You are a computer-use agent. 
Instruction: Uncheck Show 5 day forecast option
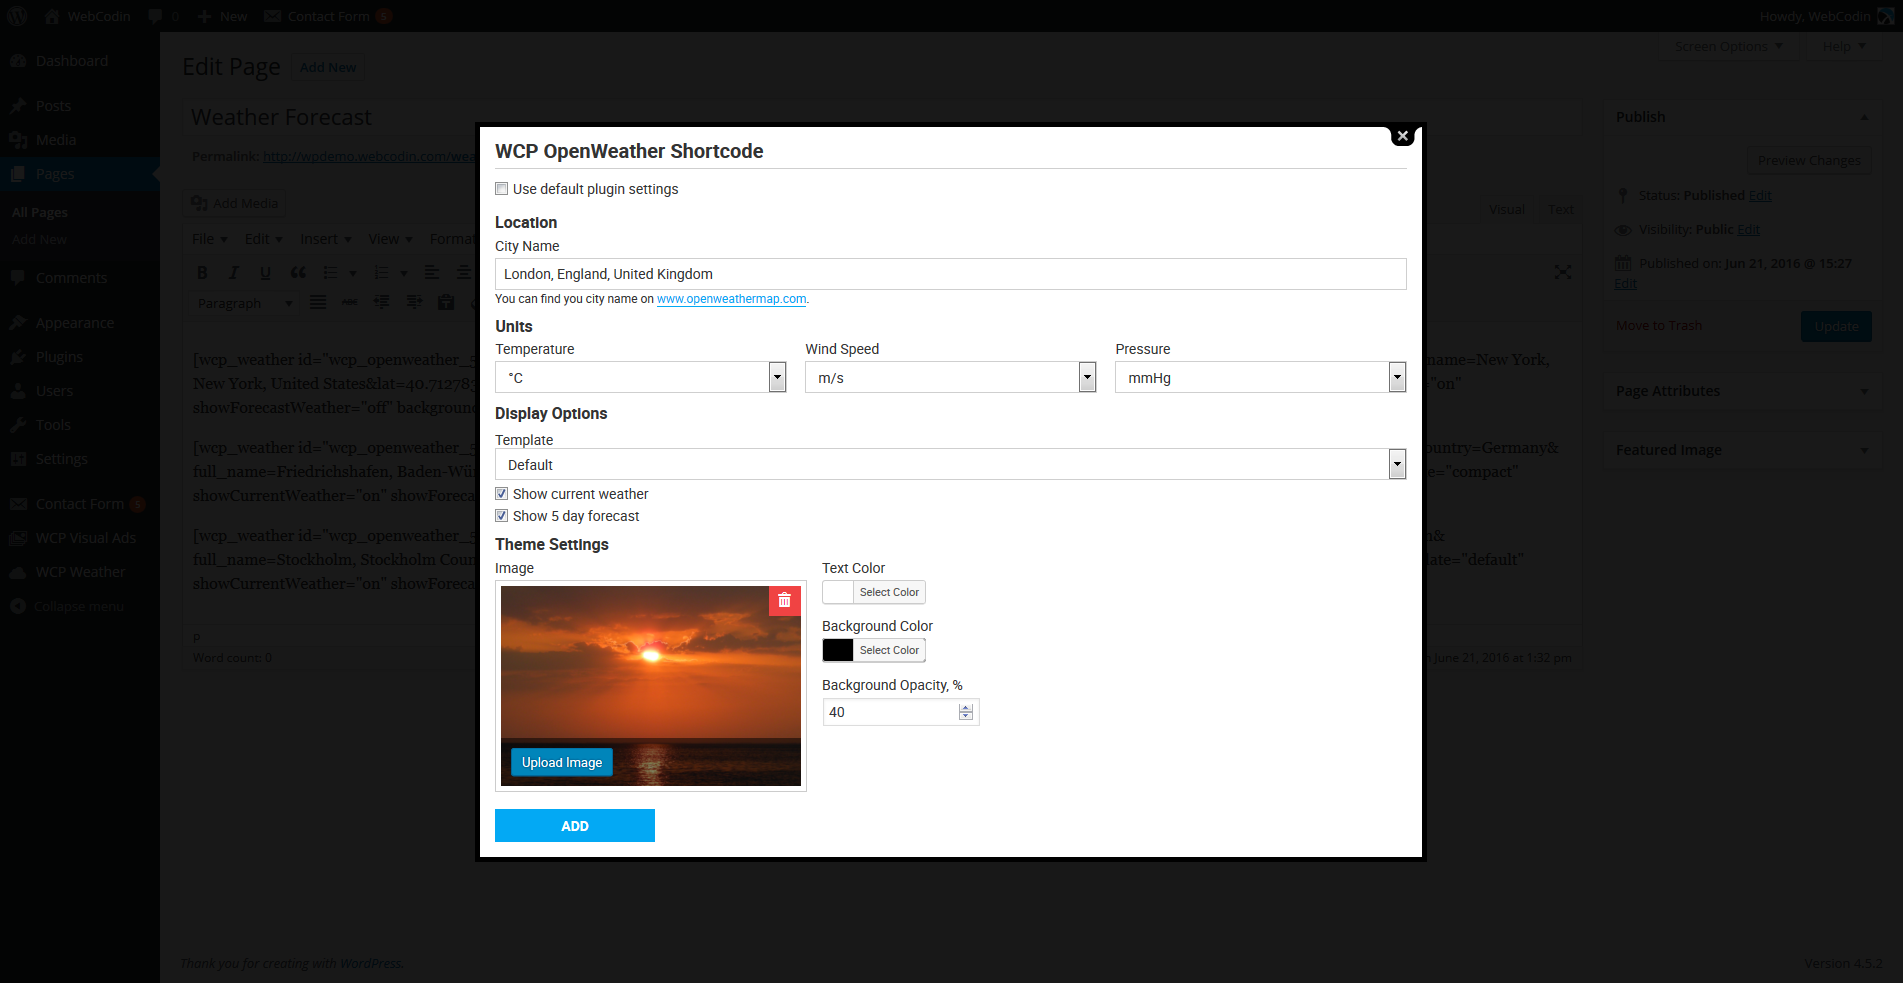(x=502, y=516)
